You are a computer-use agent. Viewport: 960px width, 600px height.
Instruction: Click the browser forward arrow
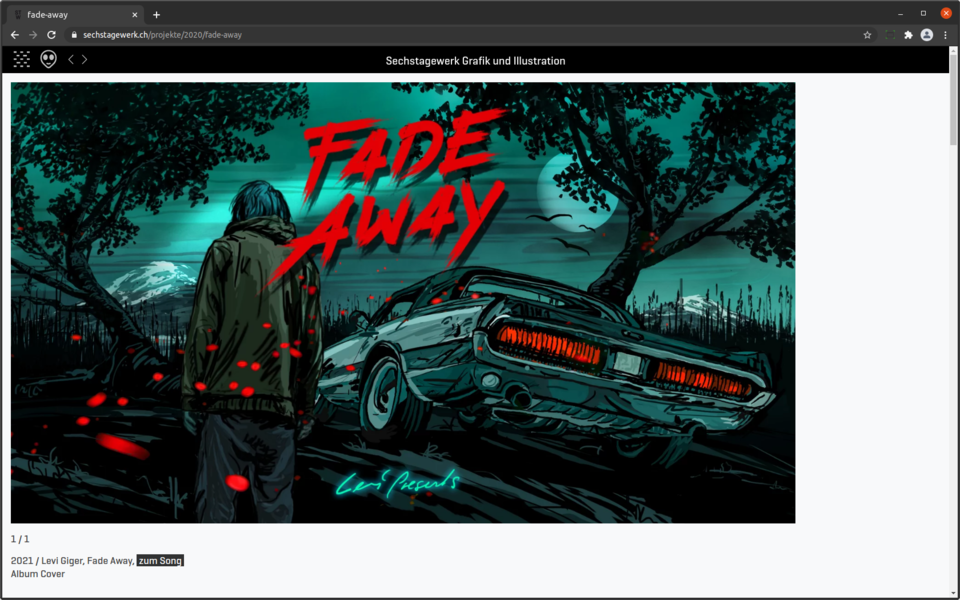click(x=33, y=35)
